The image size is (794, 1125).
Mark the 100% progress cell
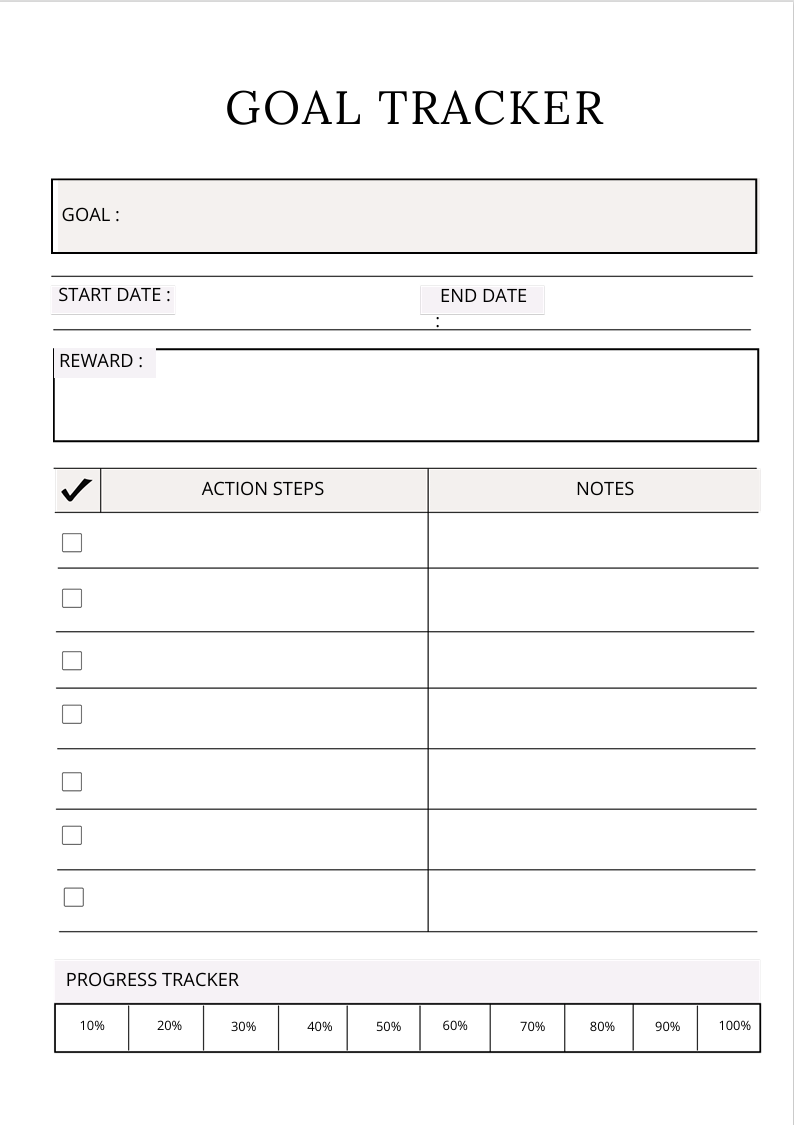tap(734, 1027)
